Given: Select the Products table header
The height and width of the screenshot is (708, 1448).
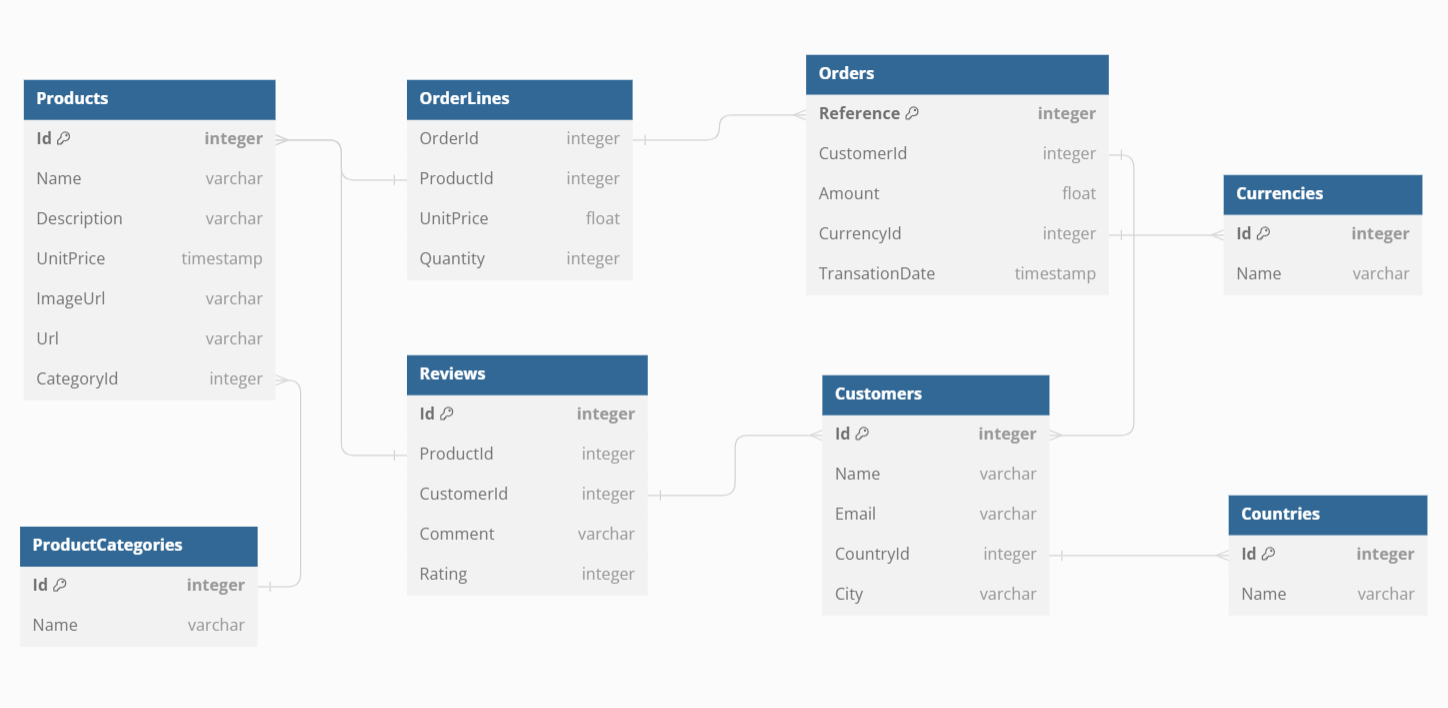Looking at the screenshot, I should 149,99.
